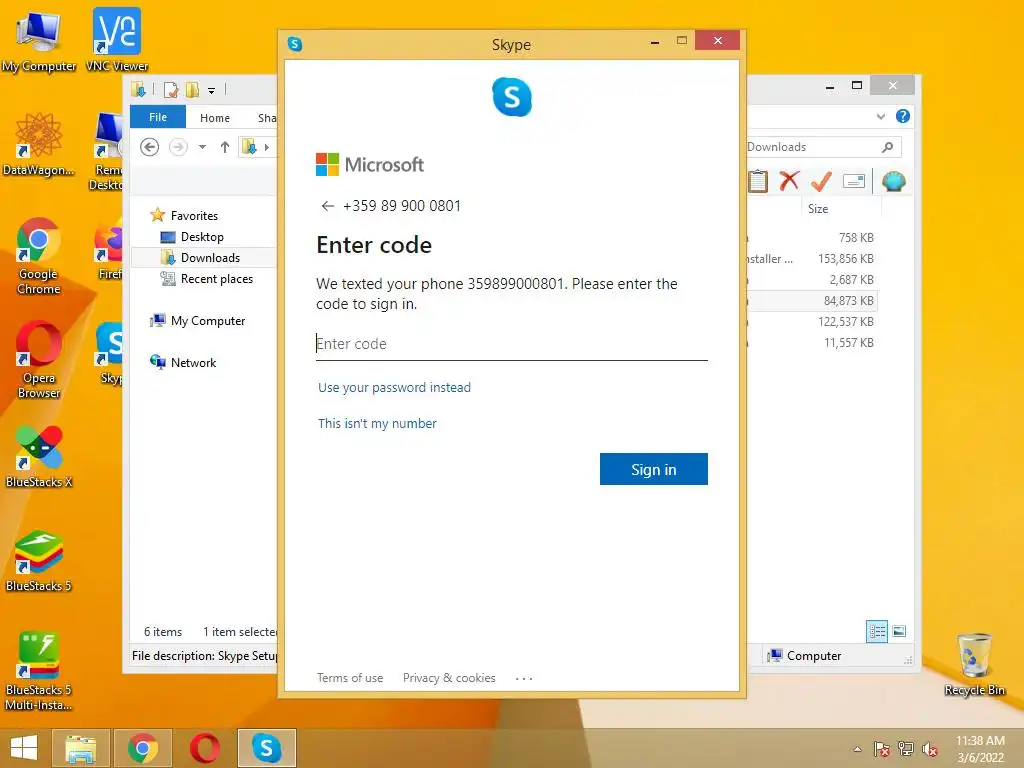
Task: Select the file sized 122,537 KB
Action: [845, 321]
